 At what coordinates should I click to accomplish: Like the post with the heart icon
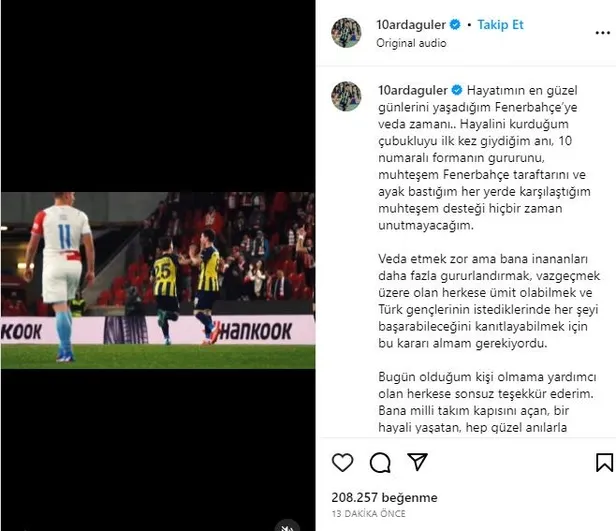click(343, 462)
